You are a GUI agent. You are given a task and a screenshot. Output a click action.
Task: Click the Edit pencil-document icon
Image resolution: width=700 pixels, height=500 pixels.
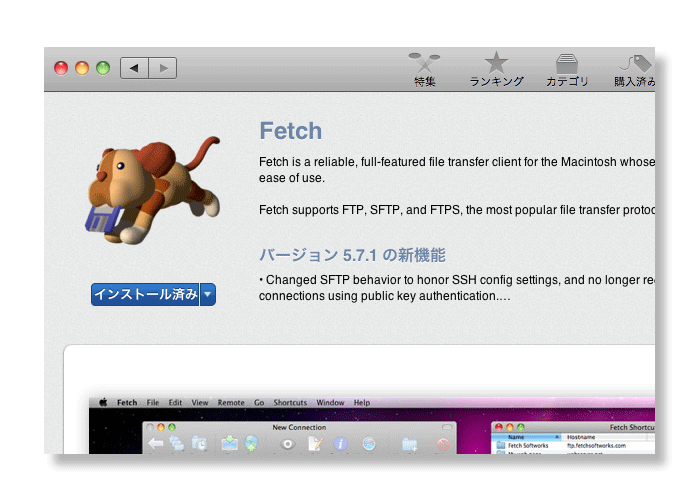pos(315,444)
